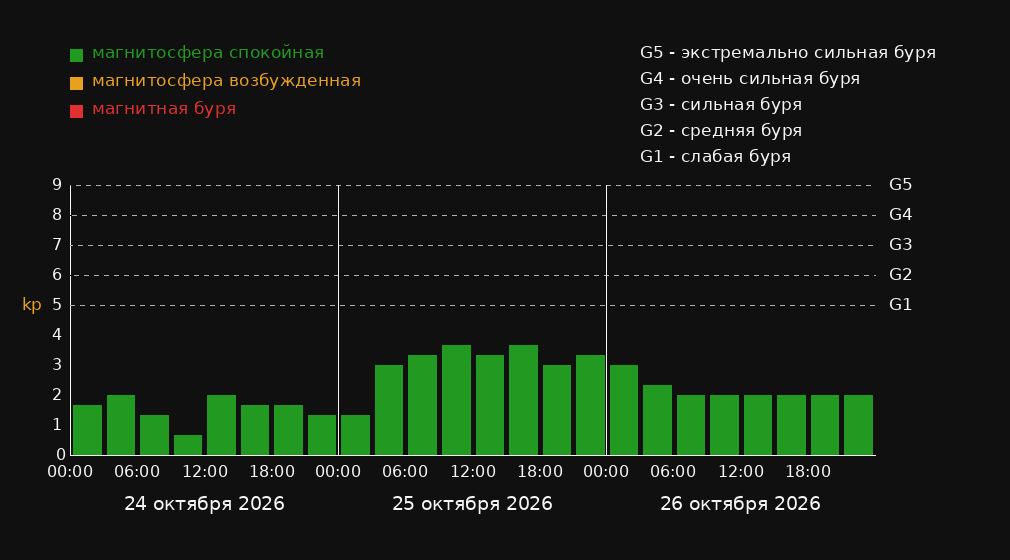Select the 'магнитосфера возбужденная' legend text

(x=227, y=81)
